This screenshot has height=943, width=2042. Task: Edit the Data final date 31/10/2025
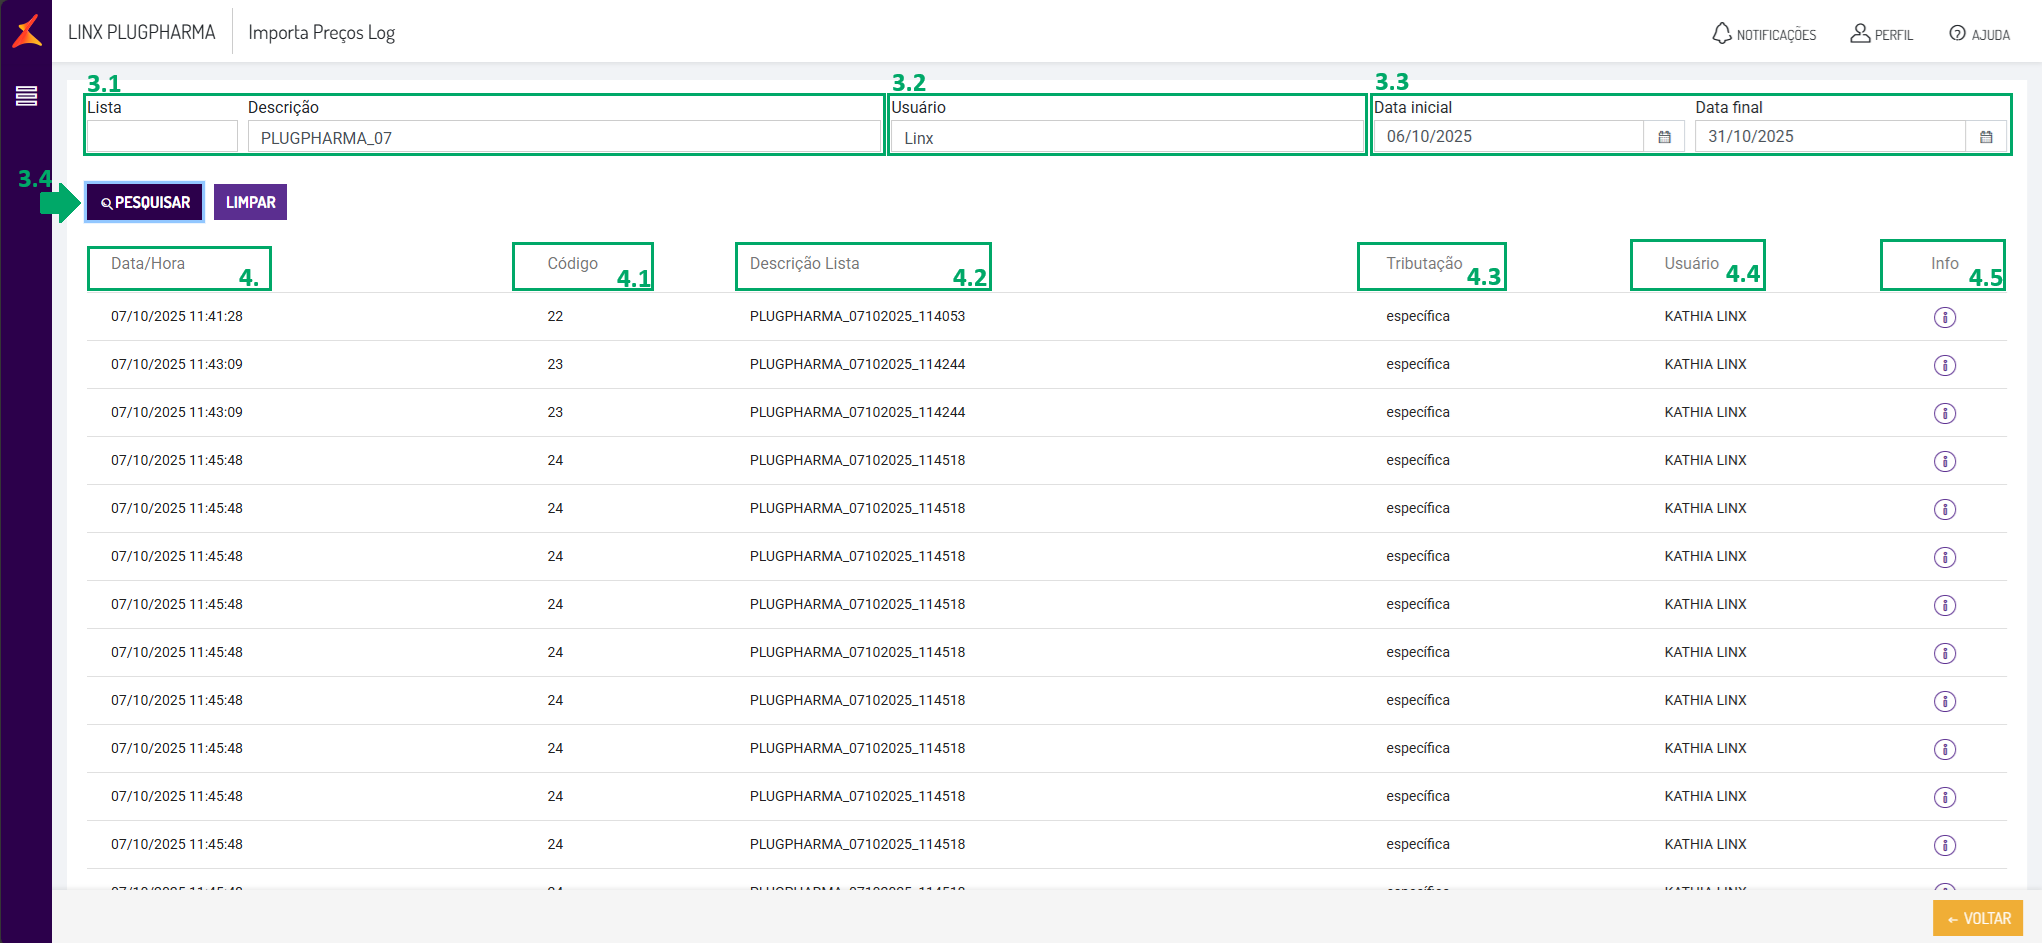tap(1831, 137)
